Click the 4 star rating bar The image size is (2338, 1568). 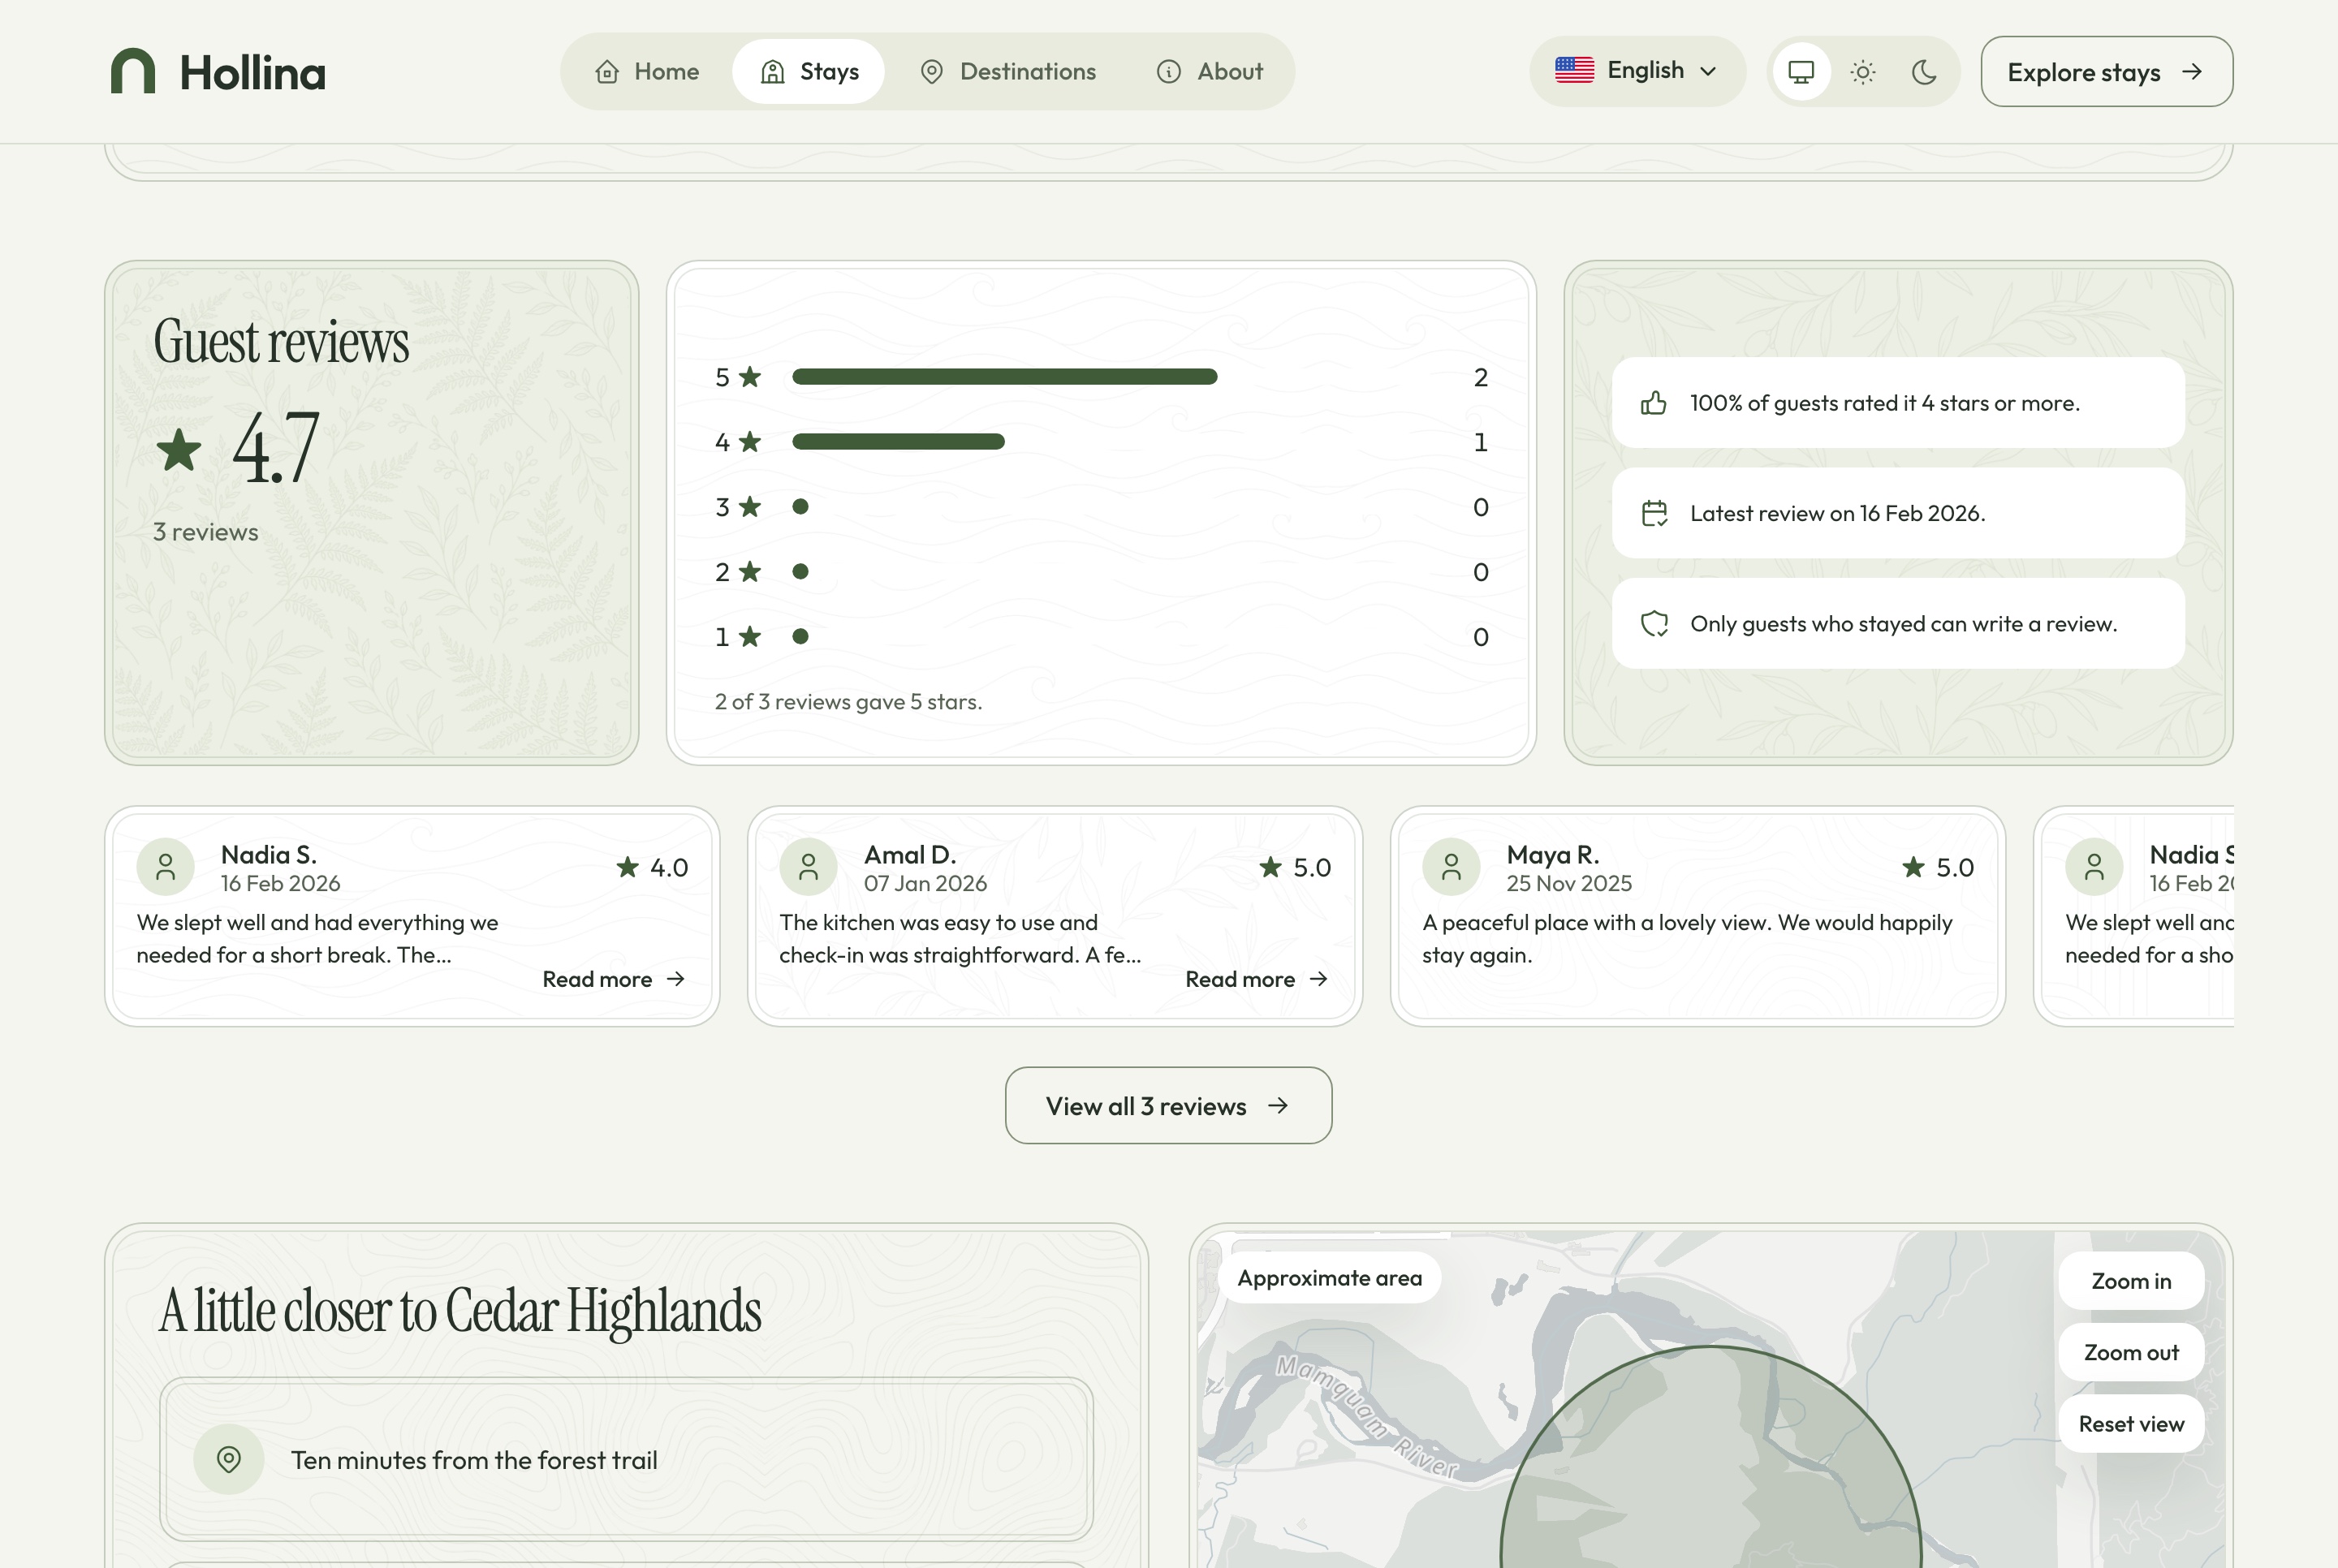coord(898,442)
